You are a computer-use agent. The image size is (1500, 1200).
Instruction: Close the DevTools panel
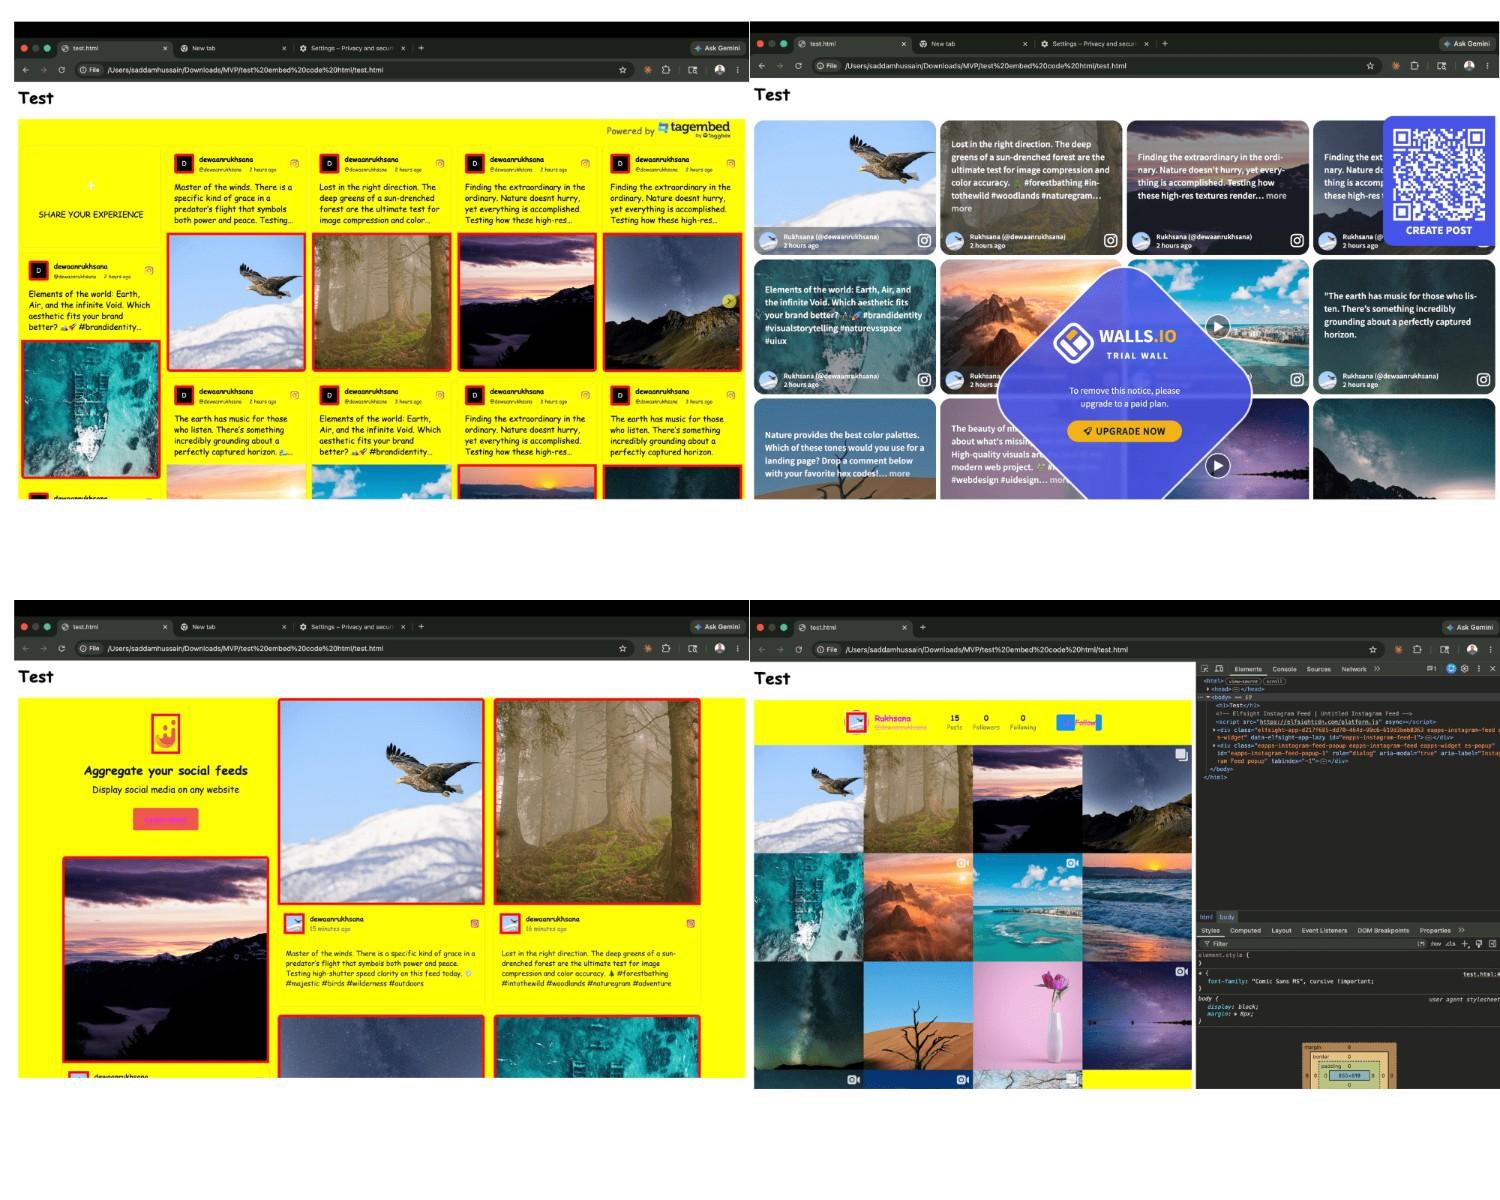pyautogui.click(x=1492, y=669)
